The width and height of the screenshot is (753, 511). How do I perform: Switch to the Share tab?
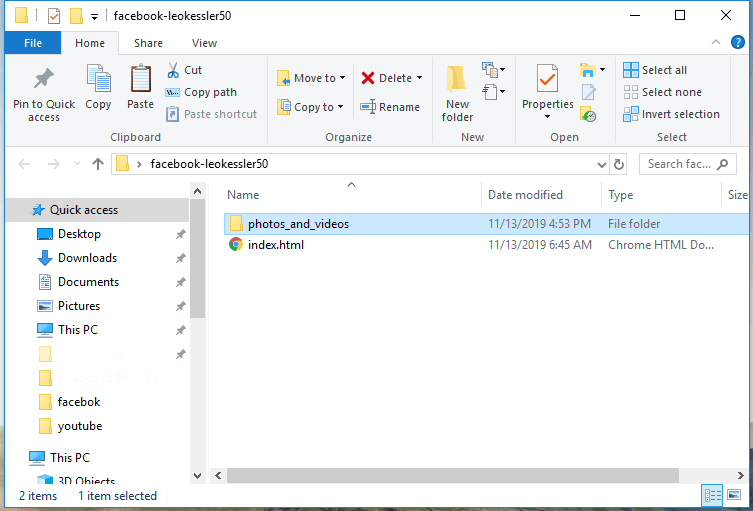(148, 43)
